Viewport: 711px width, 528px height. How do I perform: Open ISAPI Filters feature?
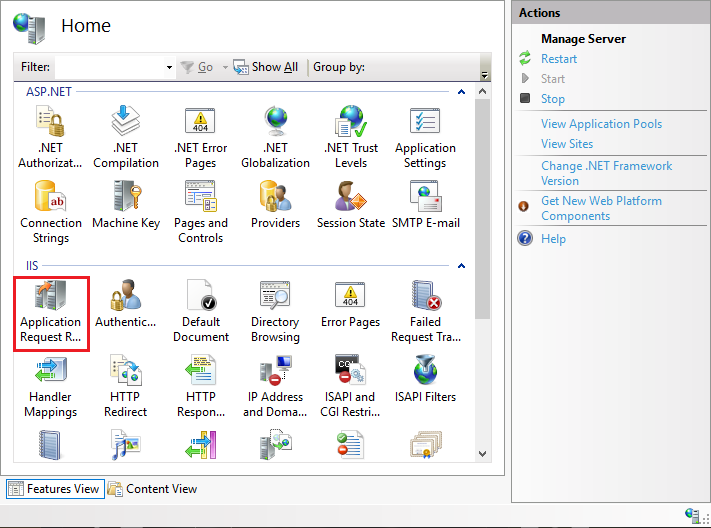pos(425,379)
